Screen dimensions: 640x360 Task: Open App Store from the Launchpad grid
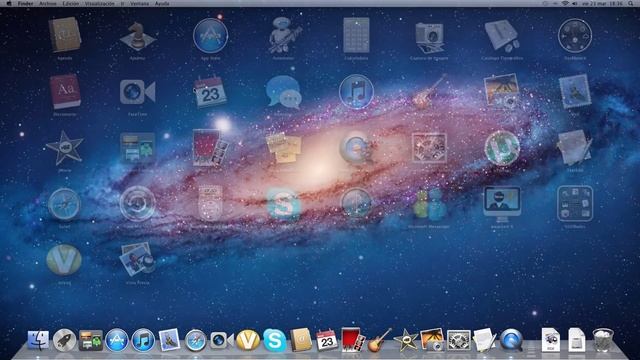(210, 36)
